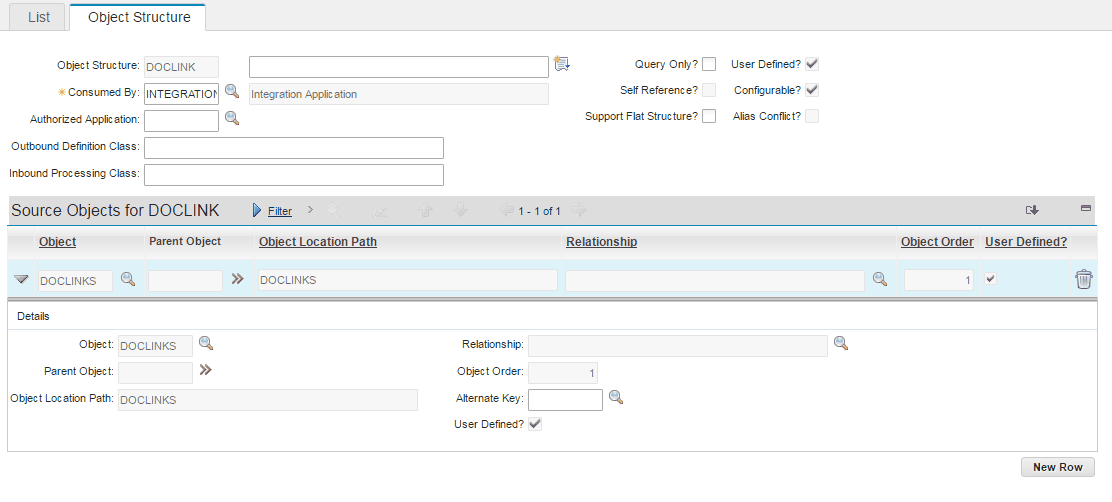Toggle Support Flat Structure checkbox
Screen dimensions: 1112x502
pyautogui.click(x=709, y=116)
